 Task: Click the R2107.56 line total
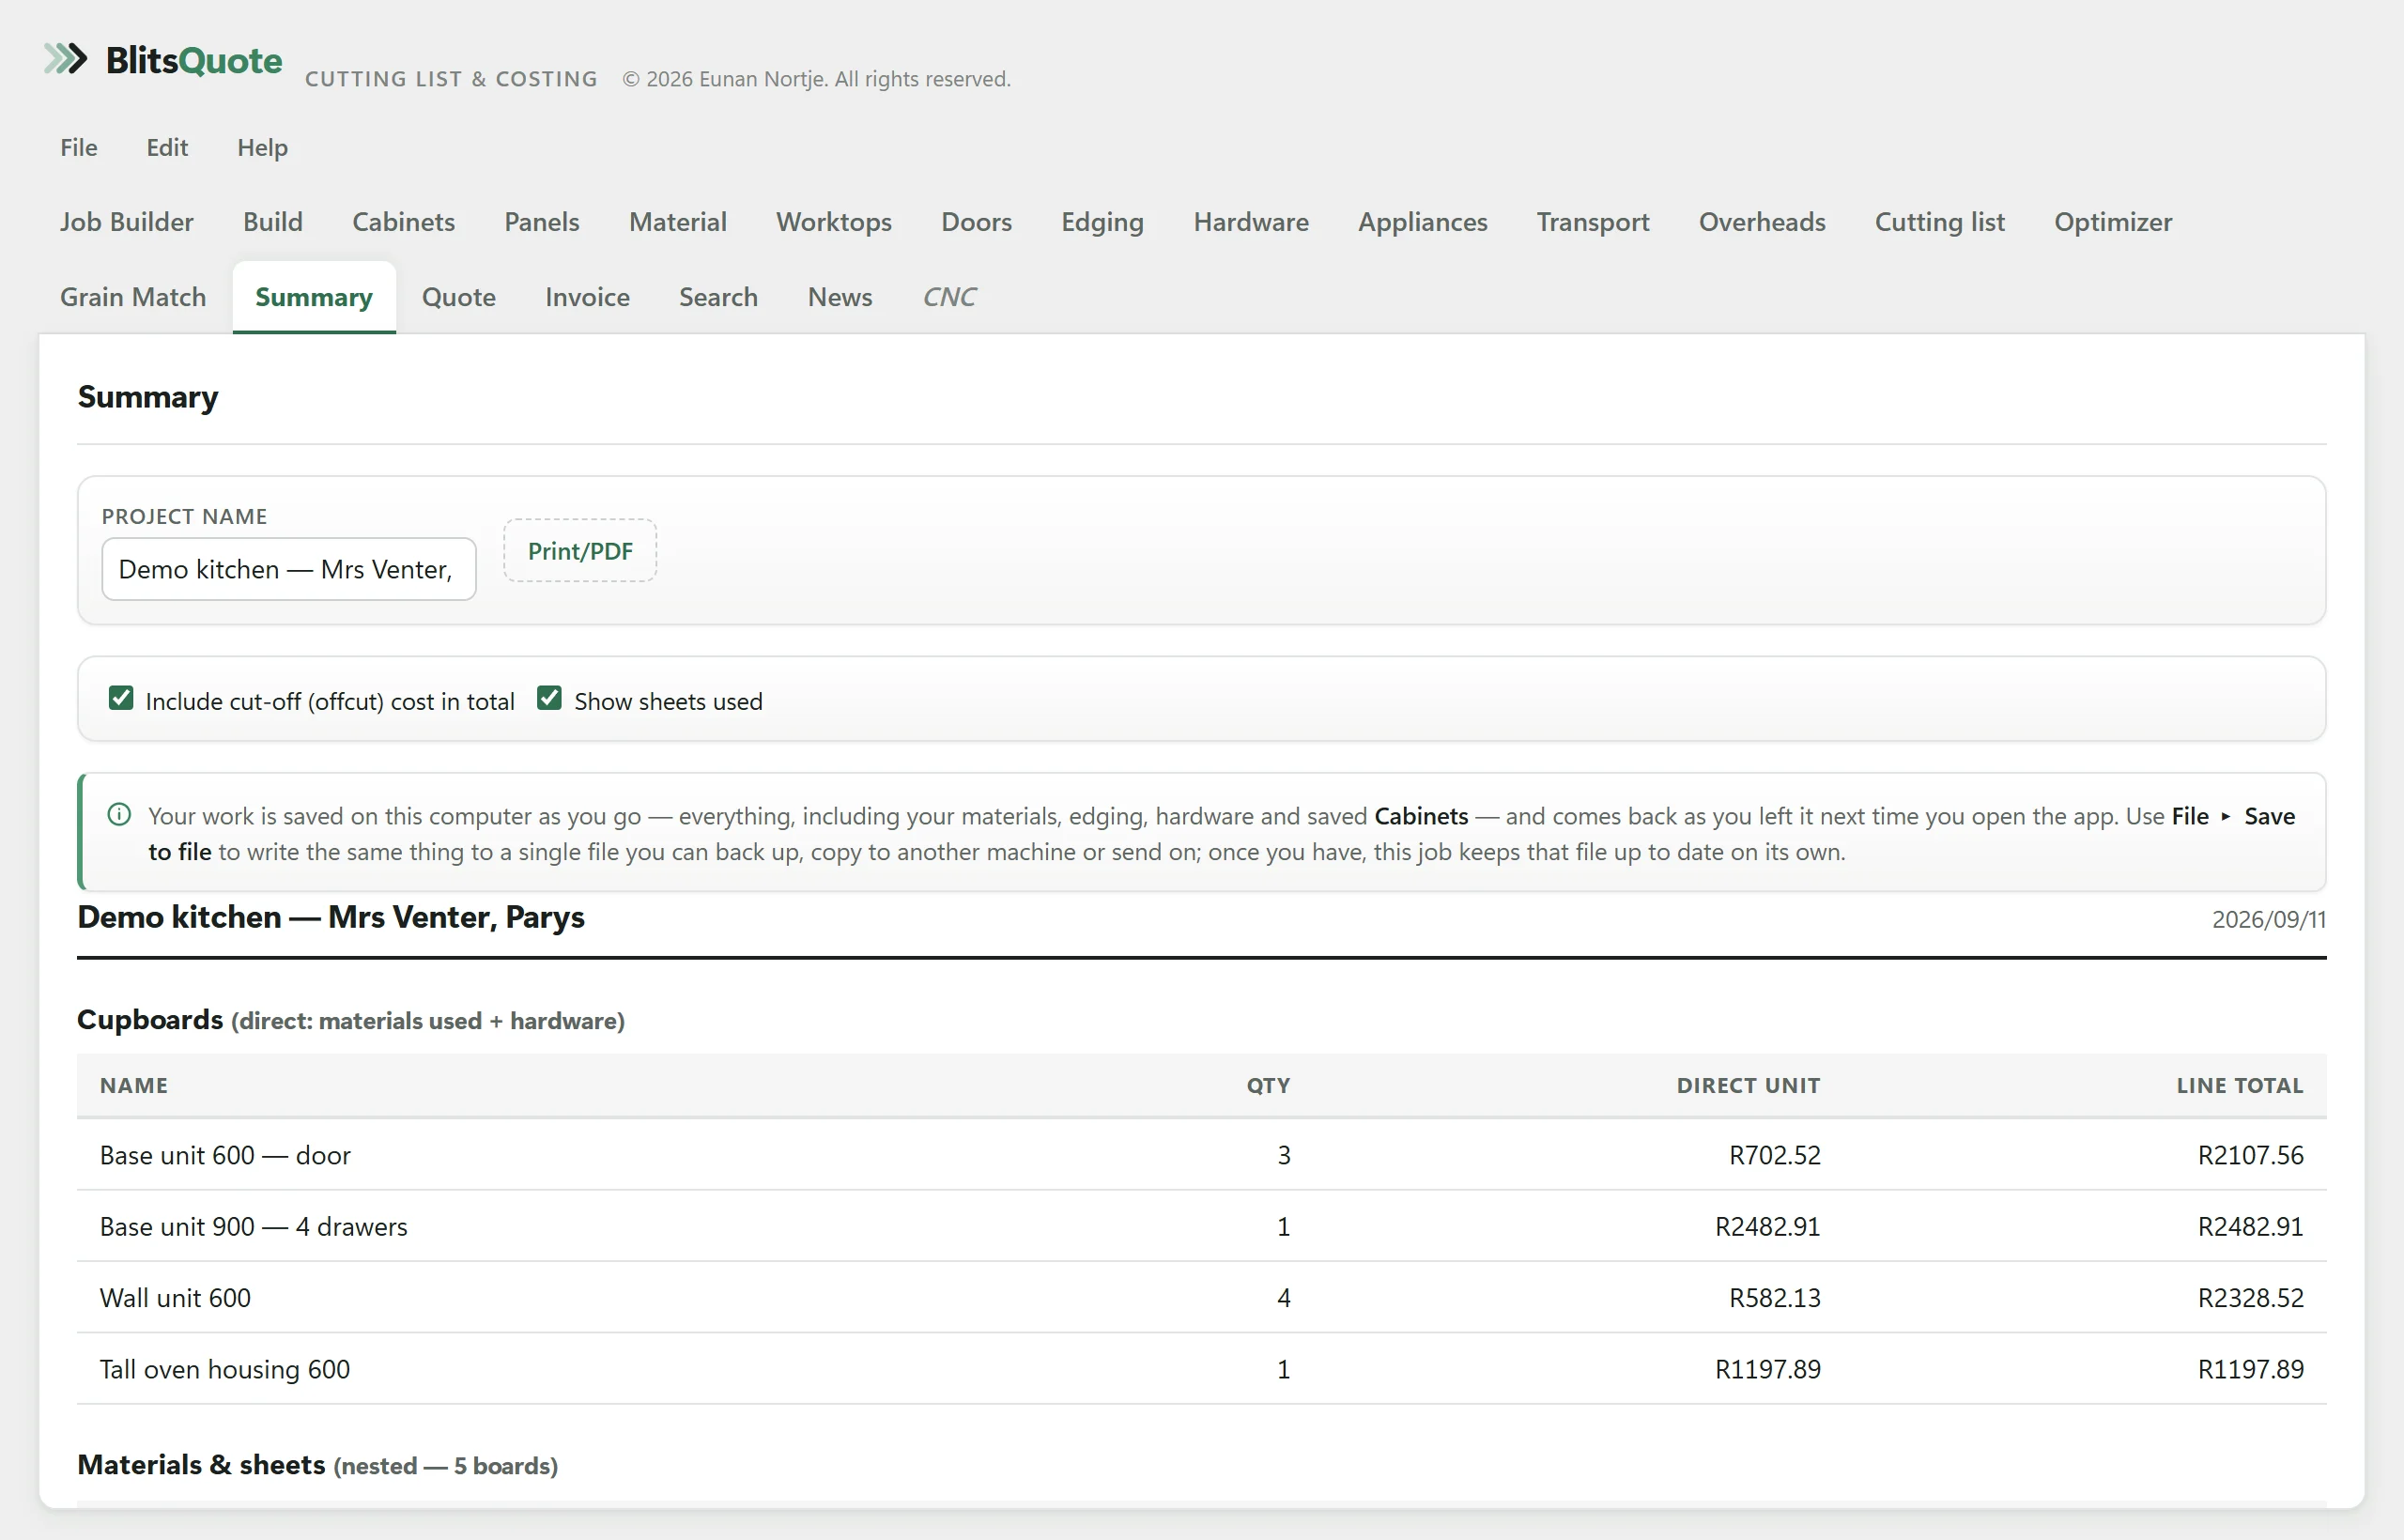click(2251, 1155)
